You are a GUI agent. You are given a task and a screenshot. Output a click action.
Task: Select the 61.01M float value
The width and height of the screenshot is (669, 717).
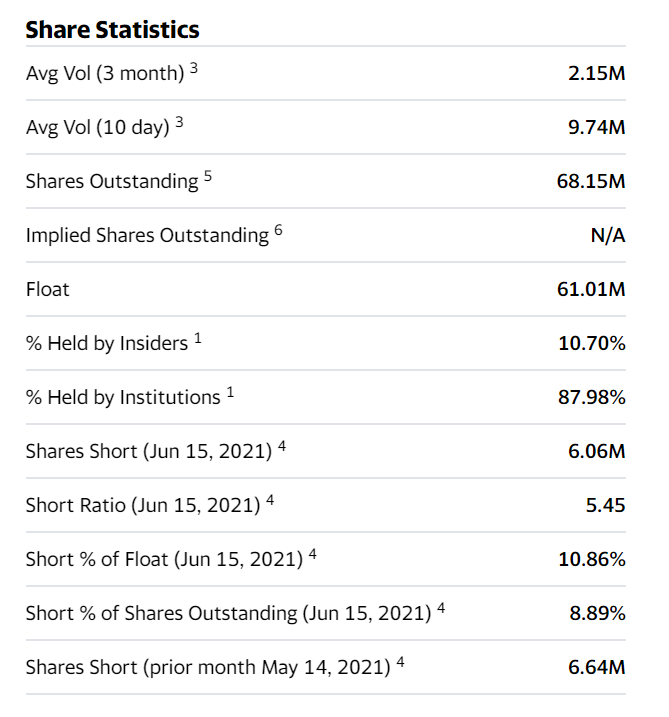pyautogui.click(x=592, y=290)
